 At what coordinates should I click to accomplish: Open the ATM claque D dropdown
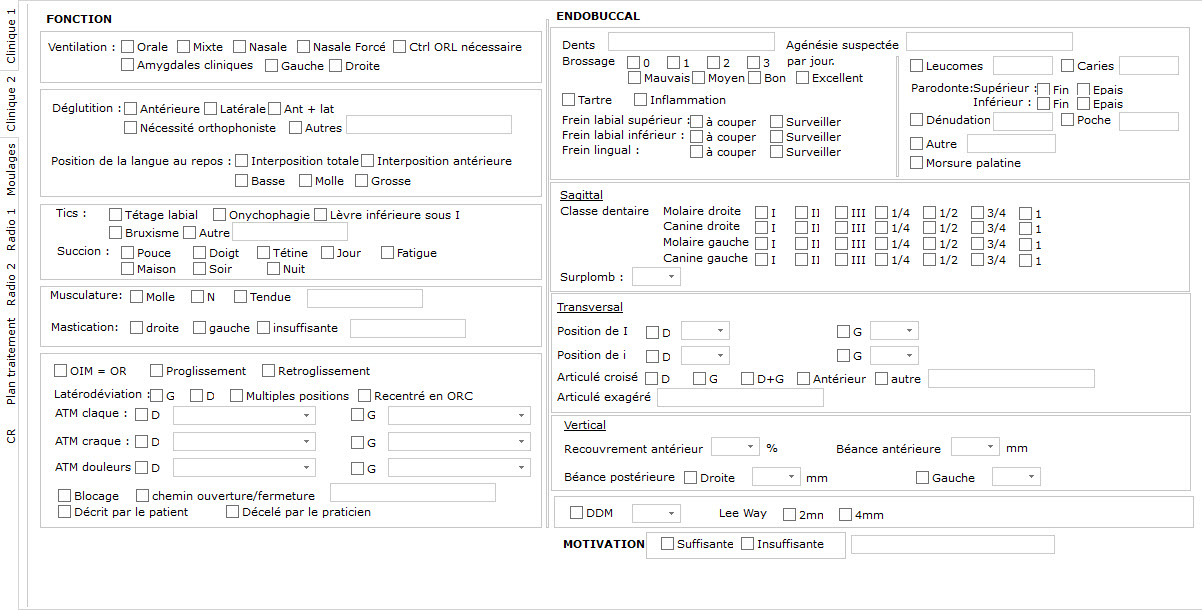(244, 415)
